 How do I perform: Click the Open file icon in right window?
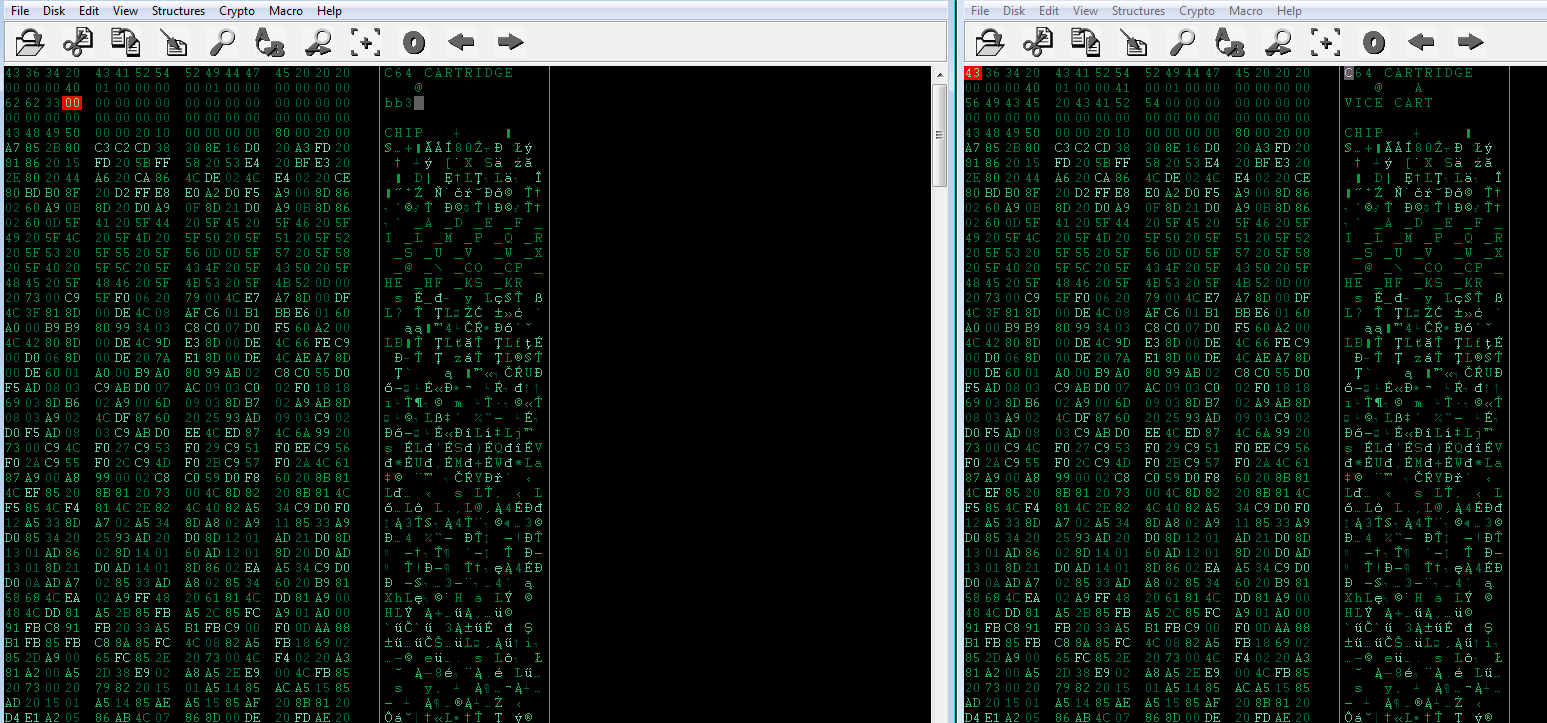(x=990, y=42)
